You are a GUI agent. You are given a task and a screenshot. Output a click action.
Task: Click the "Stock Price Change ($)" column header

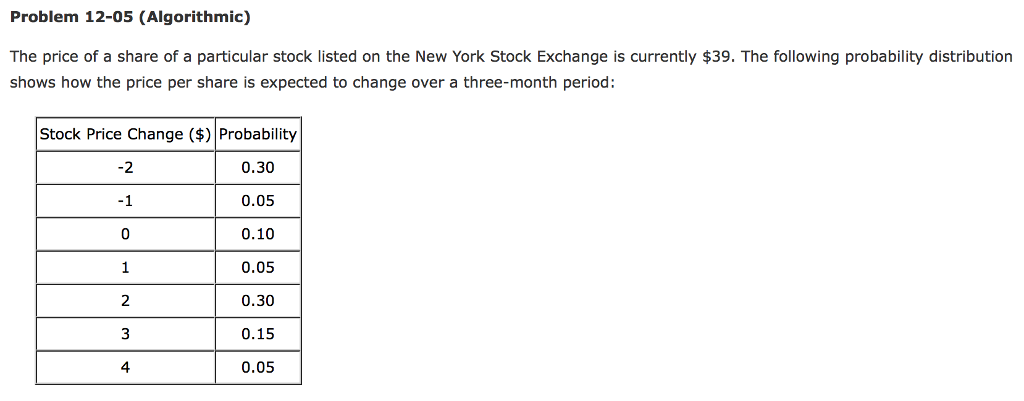tap(125, 134)
